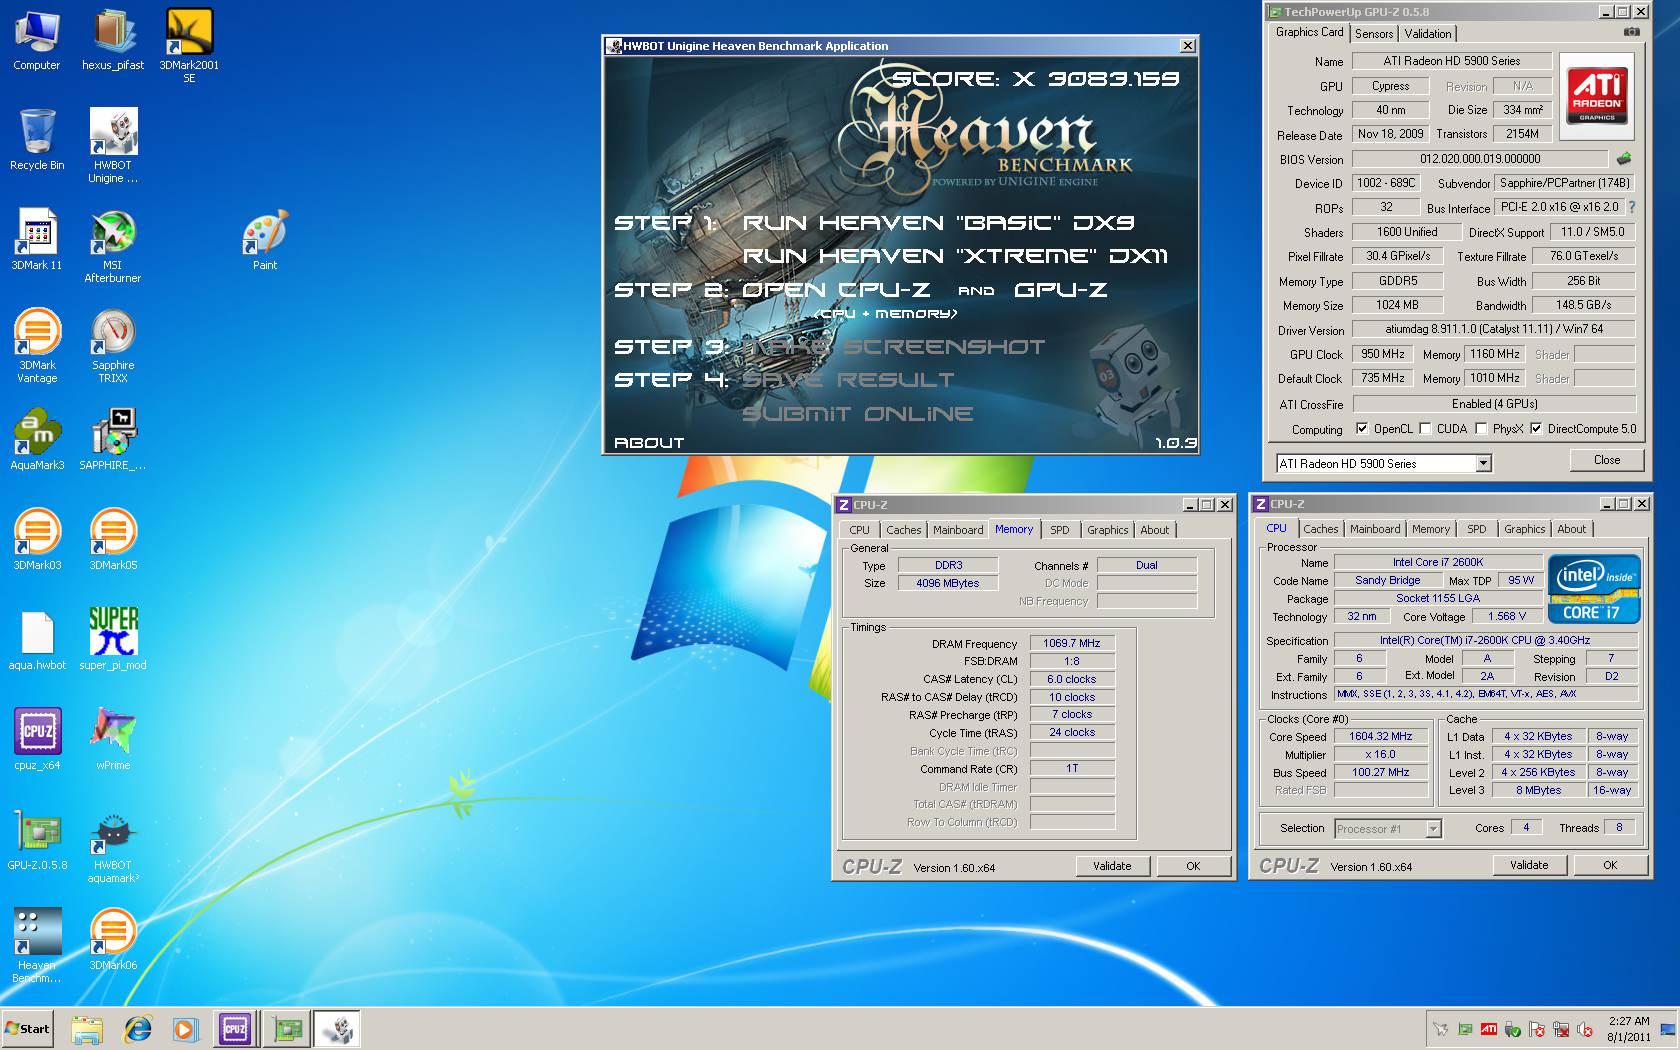Click BIOS save icon in GPU-Z
The image size is (1680, 1050).
pyautogui.click(x=1624, y=158)
